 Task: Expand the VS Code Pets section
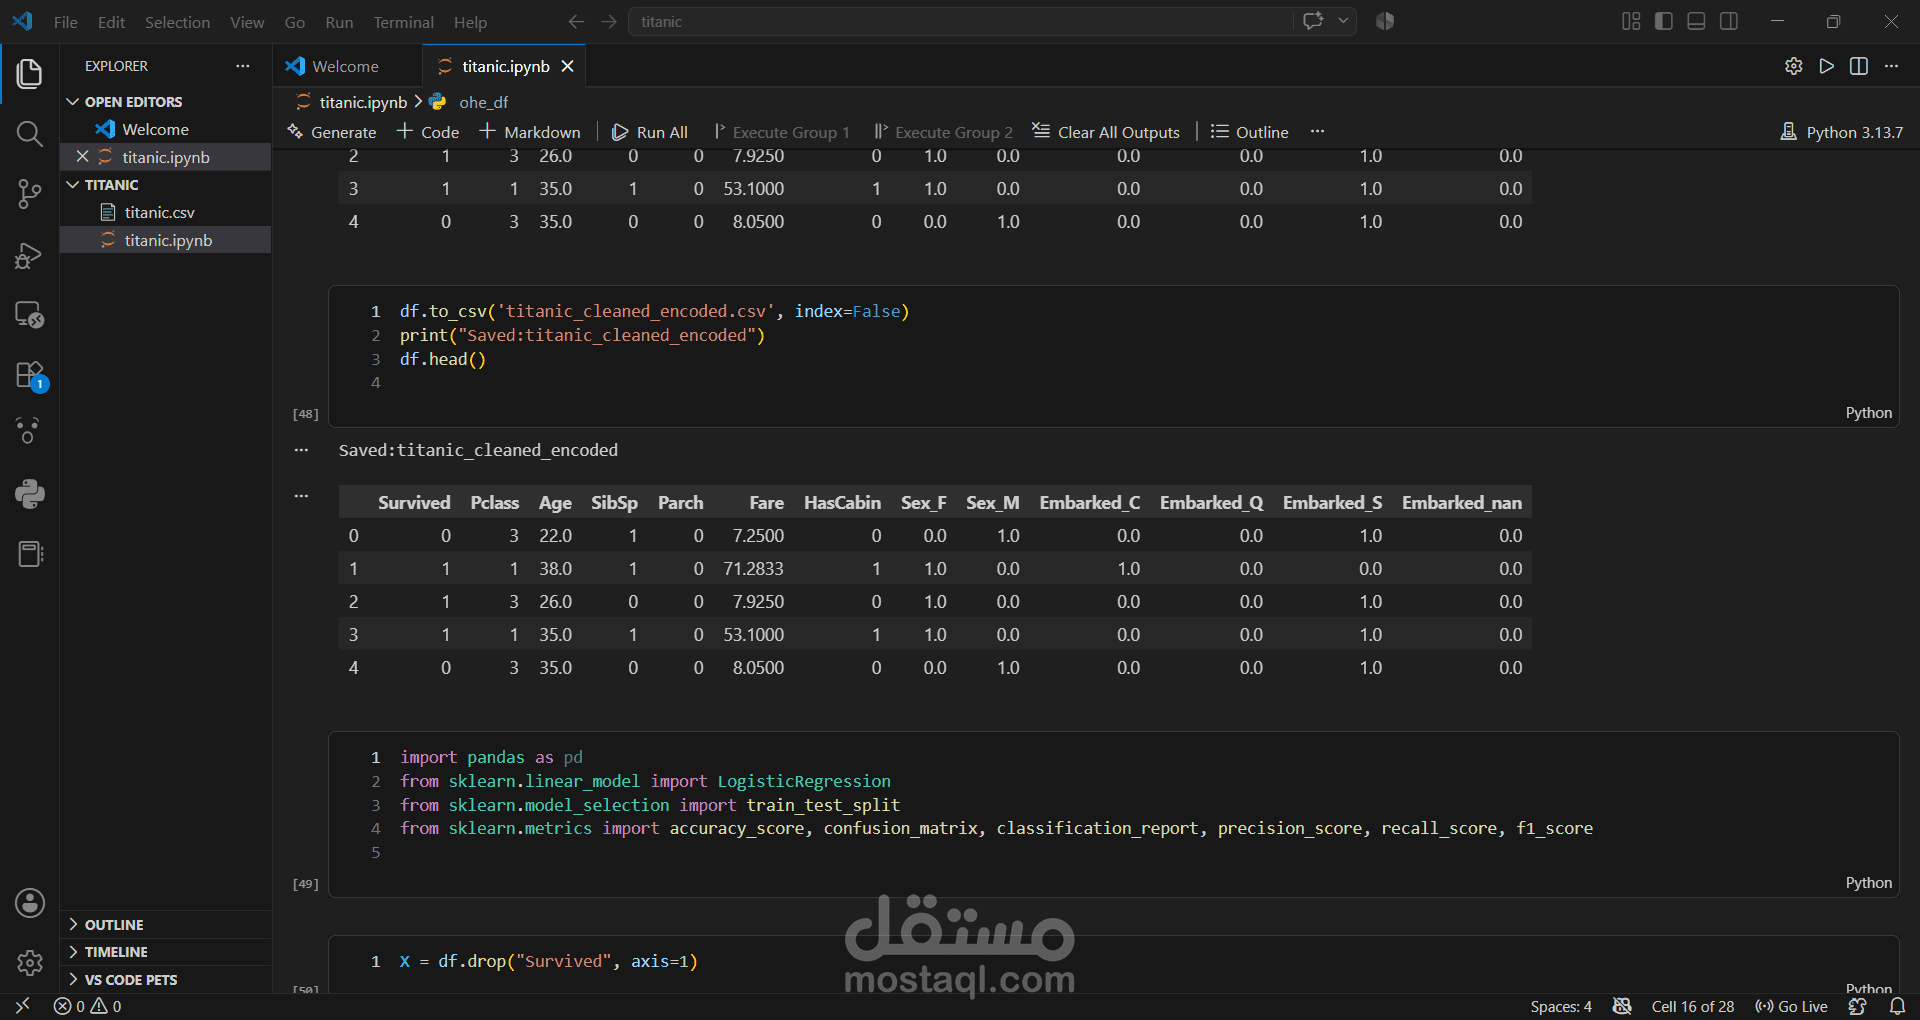(x=131, y=980)
